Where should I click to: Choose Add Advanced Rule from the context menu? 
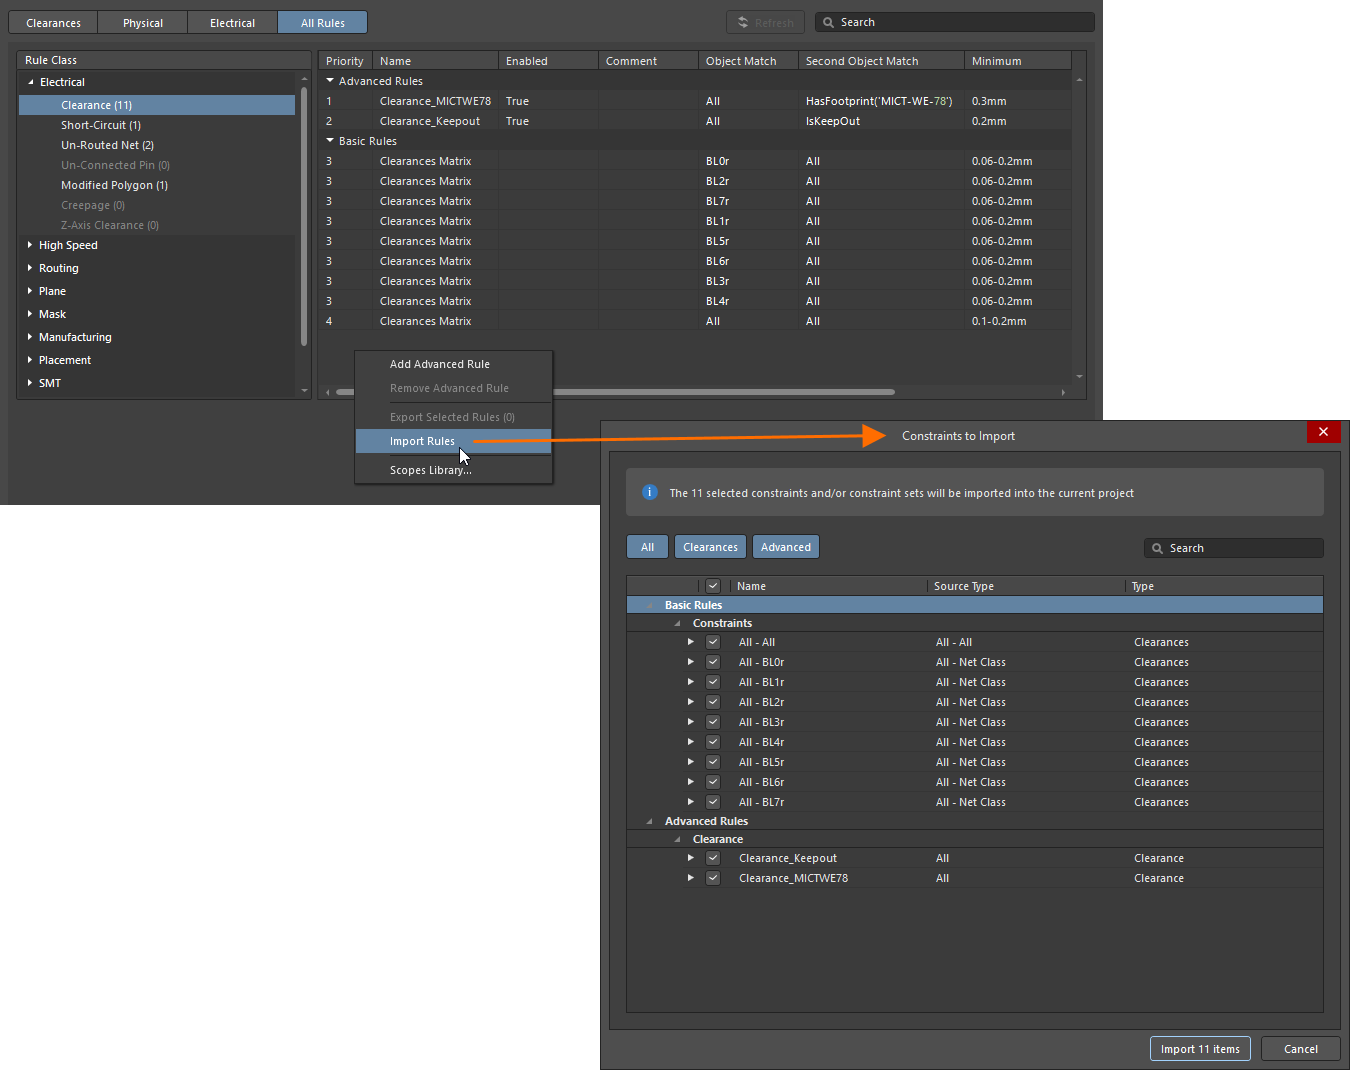point(453,364)
